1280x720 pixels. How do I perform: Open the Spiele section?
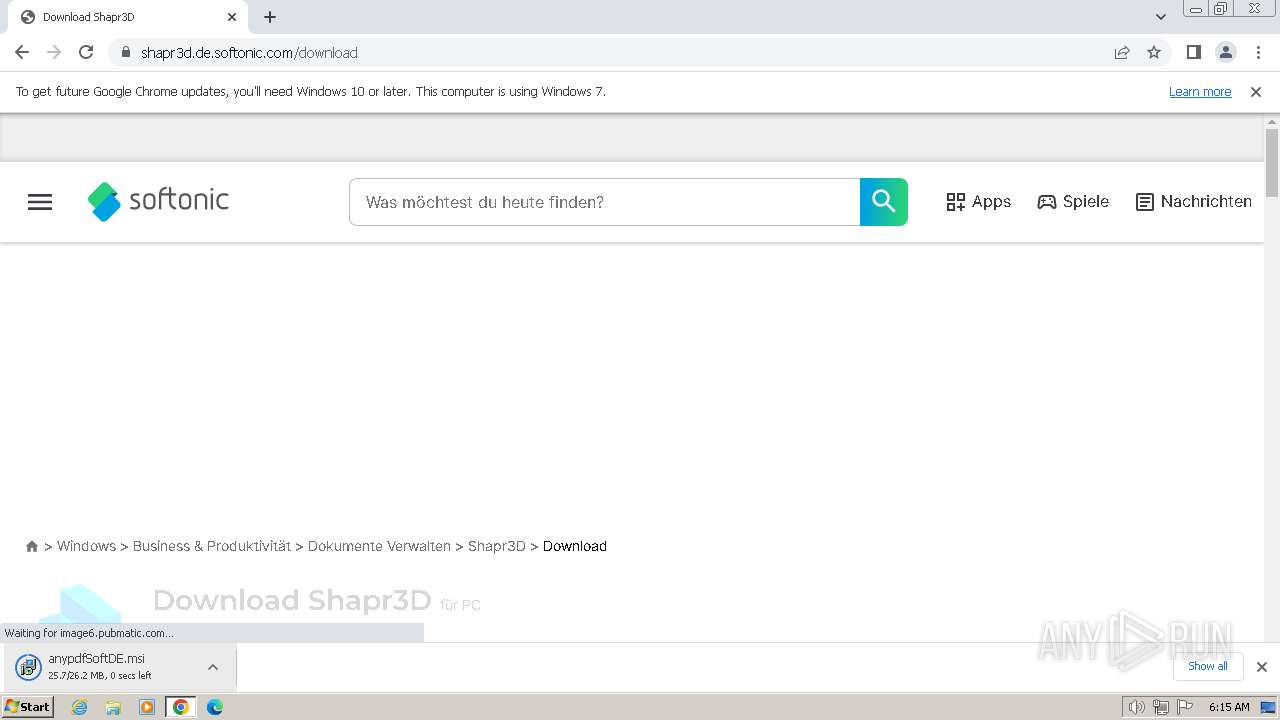click(1073, 202)
